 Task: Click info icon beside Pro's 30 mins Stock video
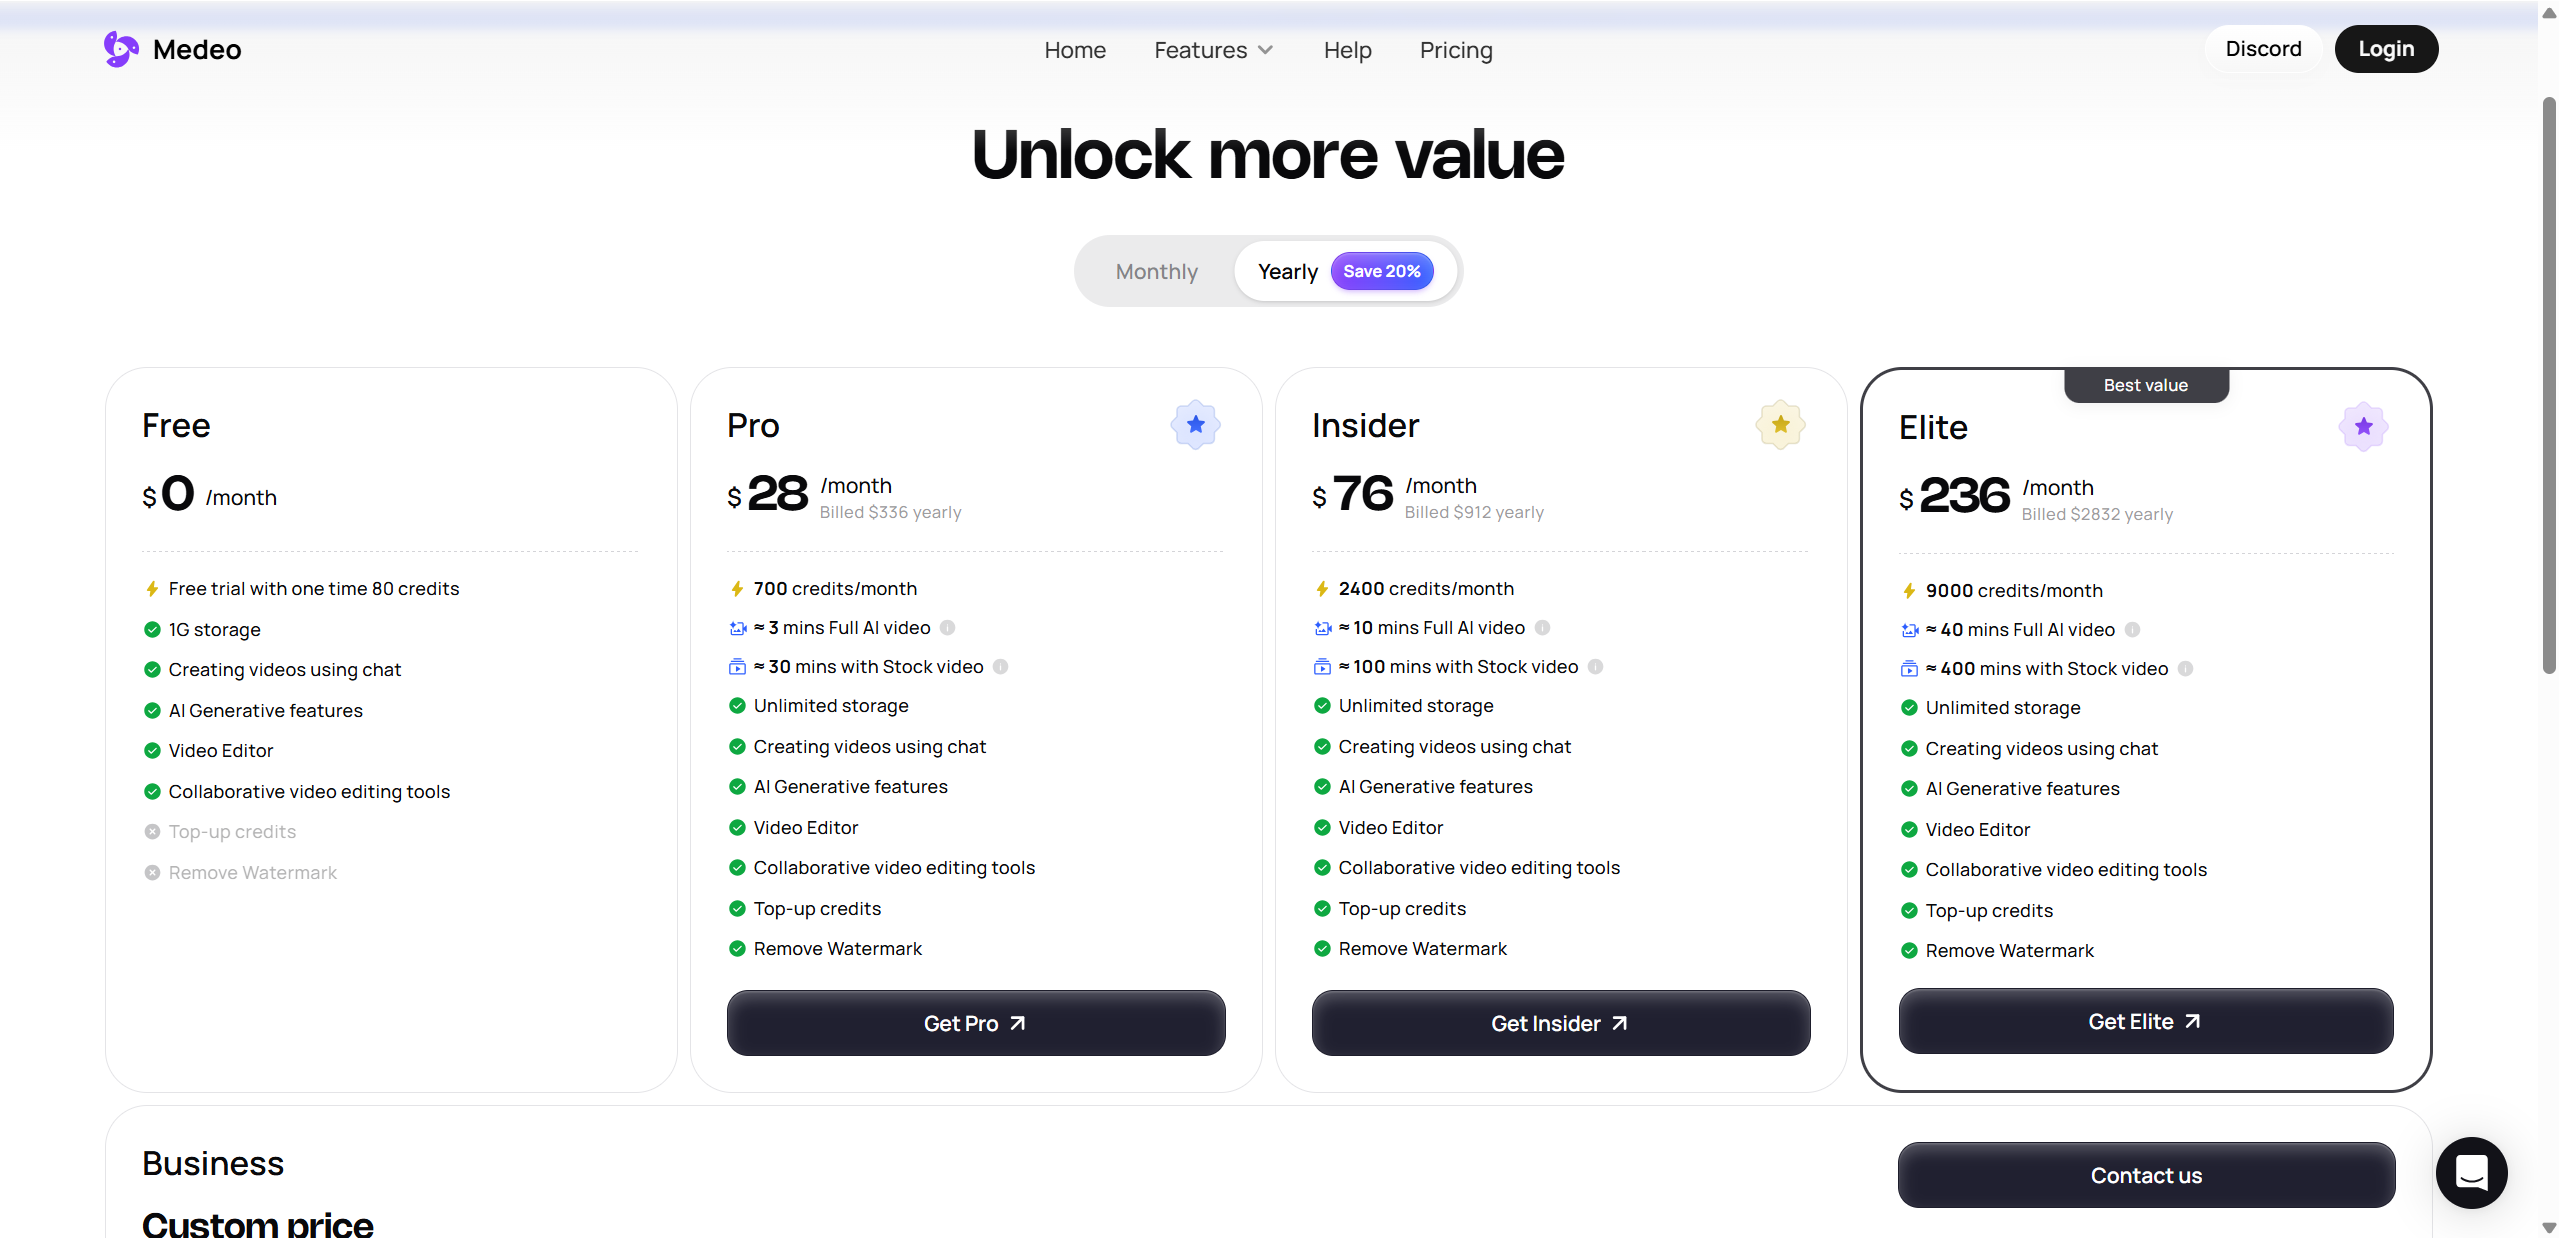coord(1001,667)
